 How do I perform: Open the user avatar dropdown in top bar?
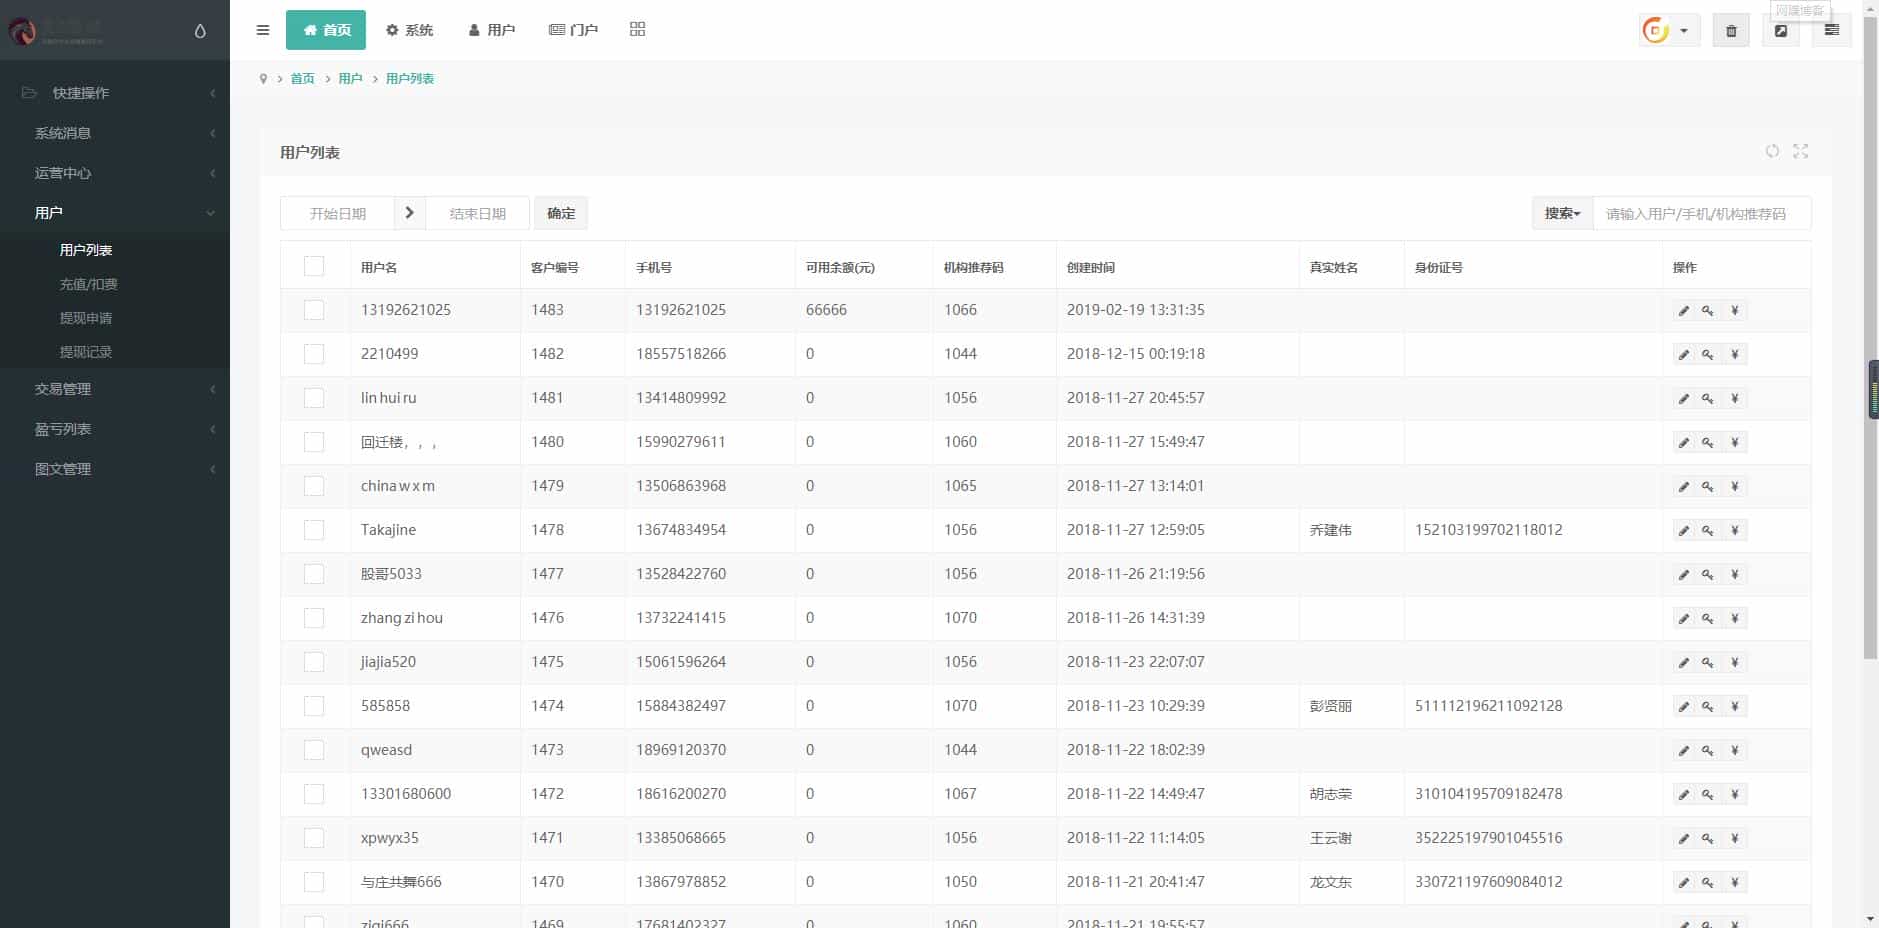pyautogui.click(x=1667, y=31)
